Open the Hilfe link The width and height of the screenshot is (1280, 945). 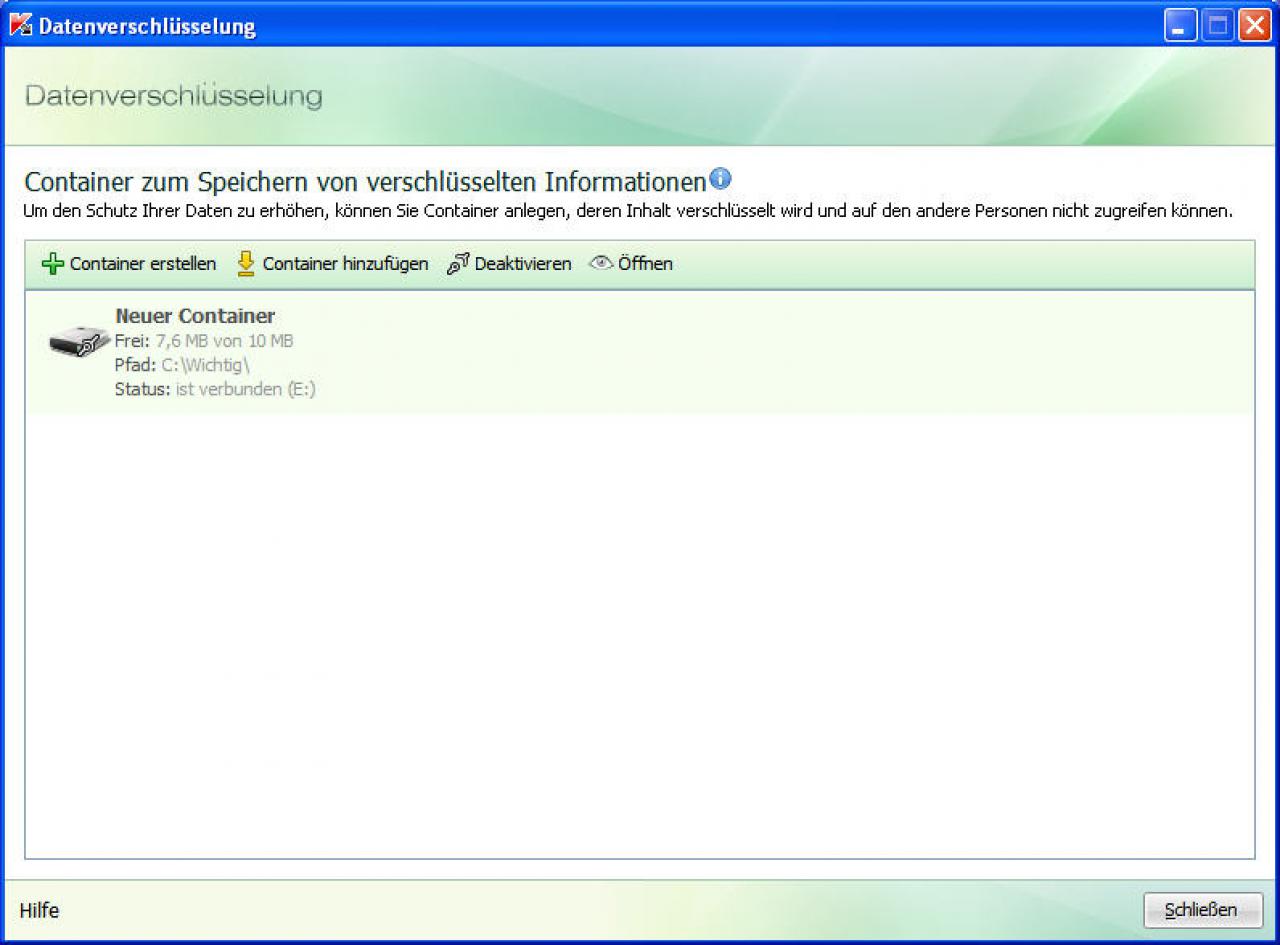pos(39,910)
